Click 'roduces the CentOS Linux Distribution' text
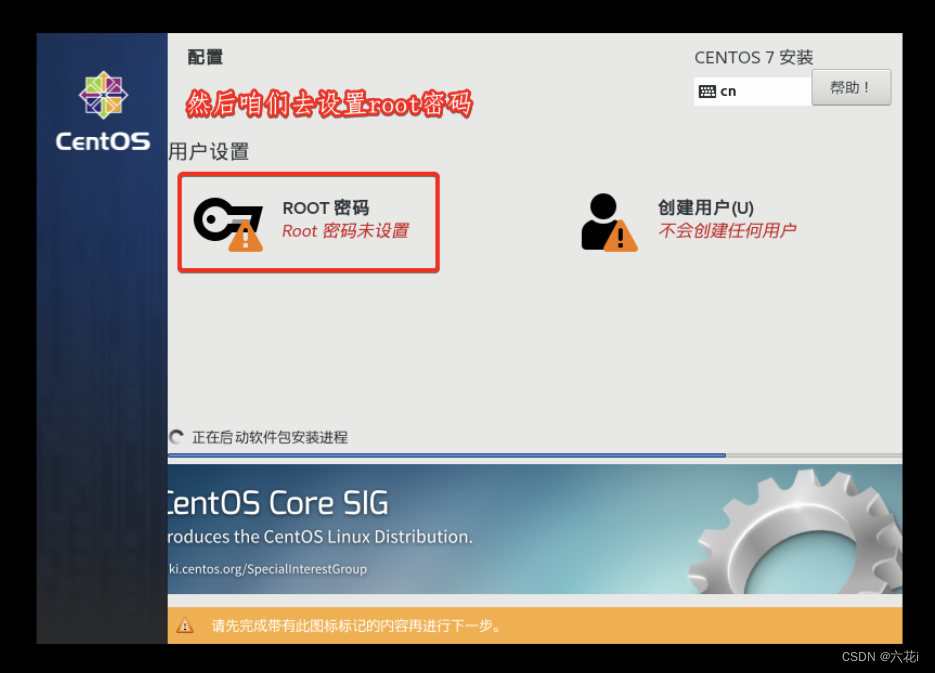Image resolution: width=935 pixels, height=673 pixels. [320, 536]
